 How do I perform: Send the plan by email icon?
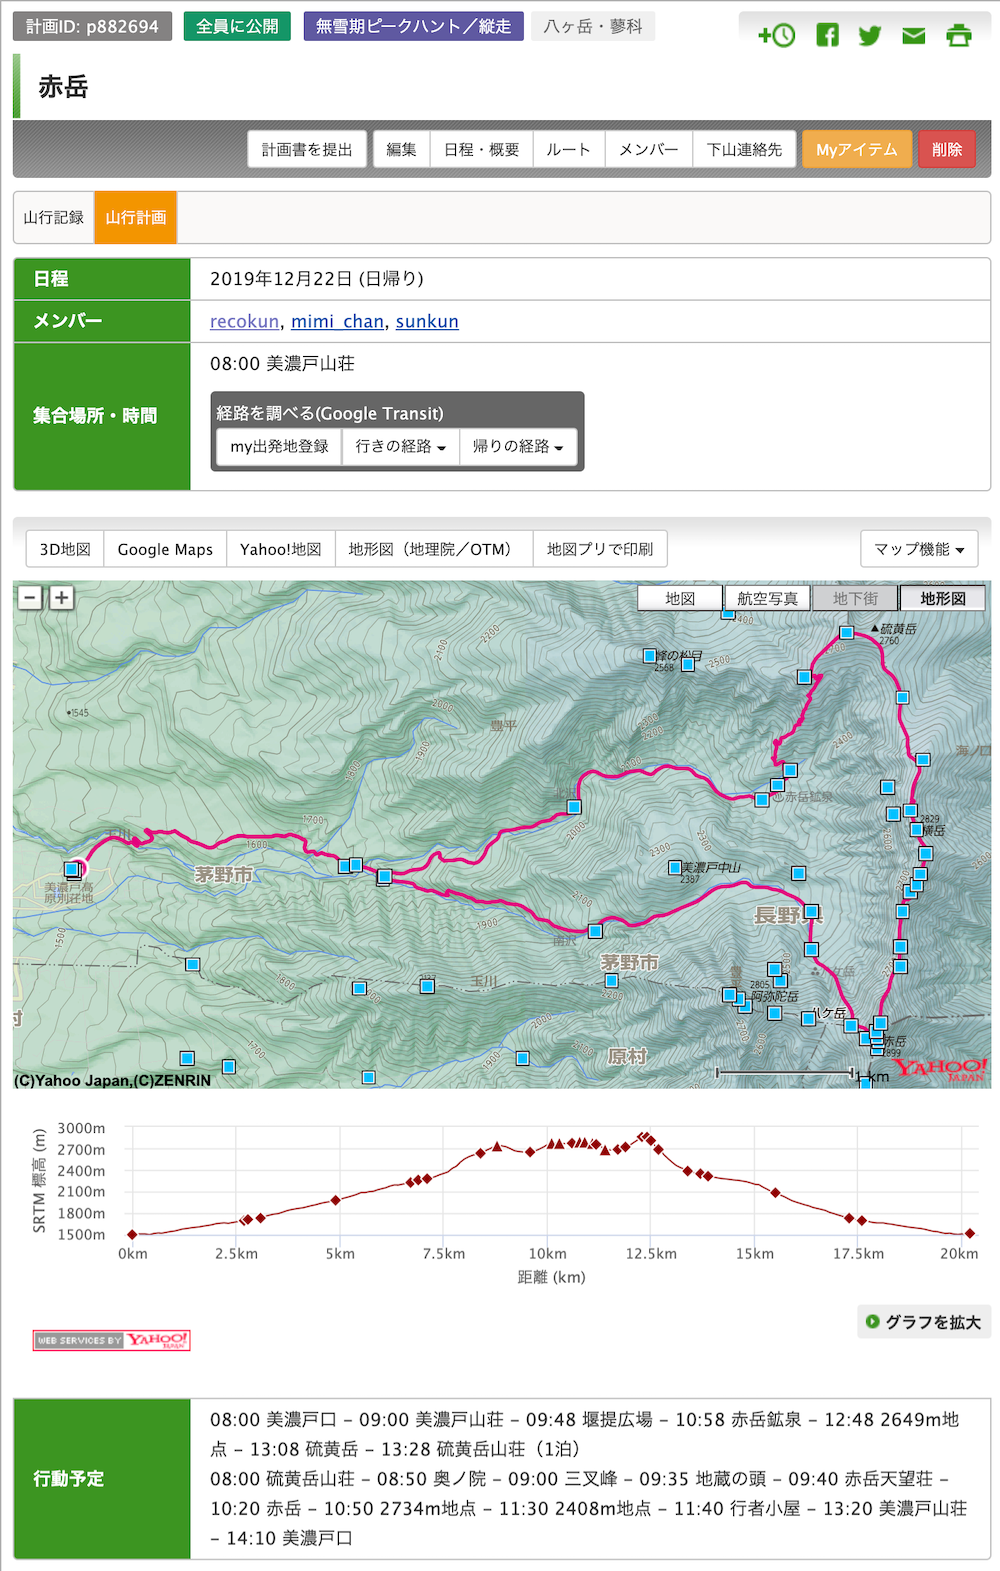click(913, 36)
